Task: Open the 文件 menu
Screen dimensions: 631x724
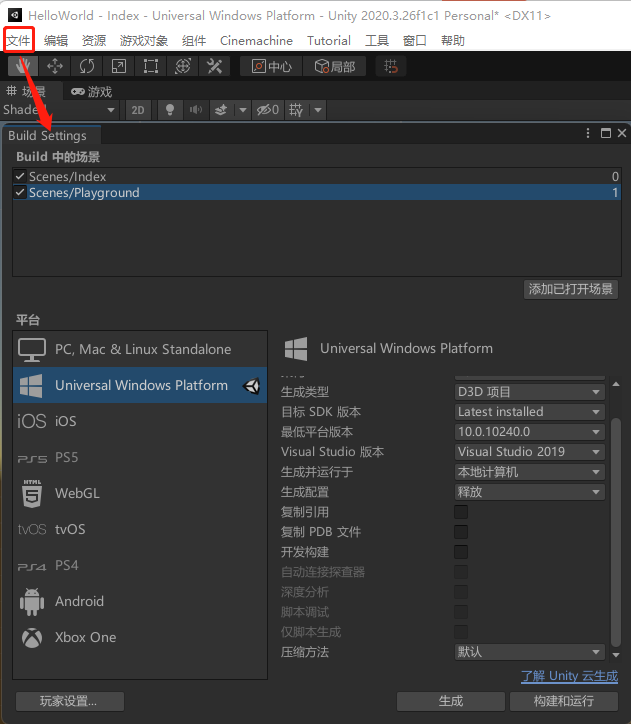Action: click(x=18, y=41)
